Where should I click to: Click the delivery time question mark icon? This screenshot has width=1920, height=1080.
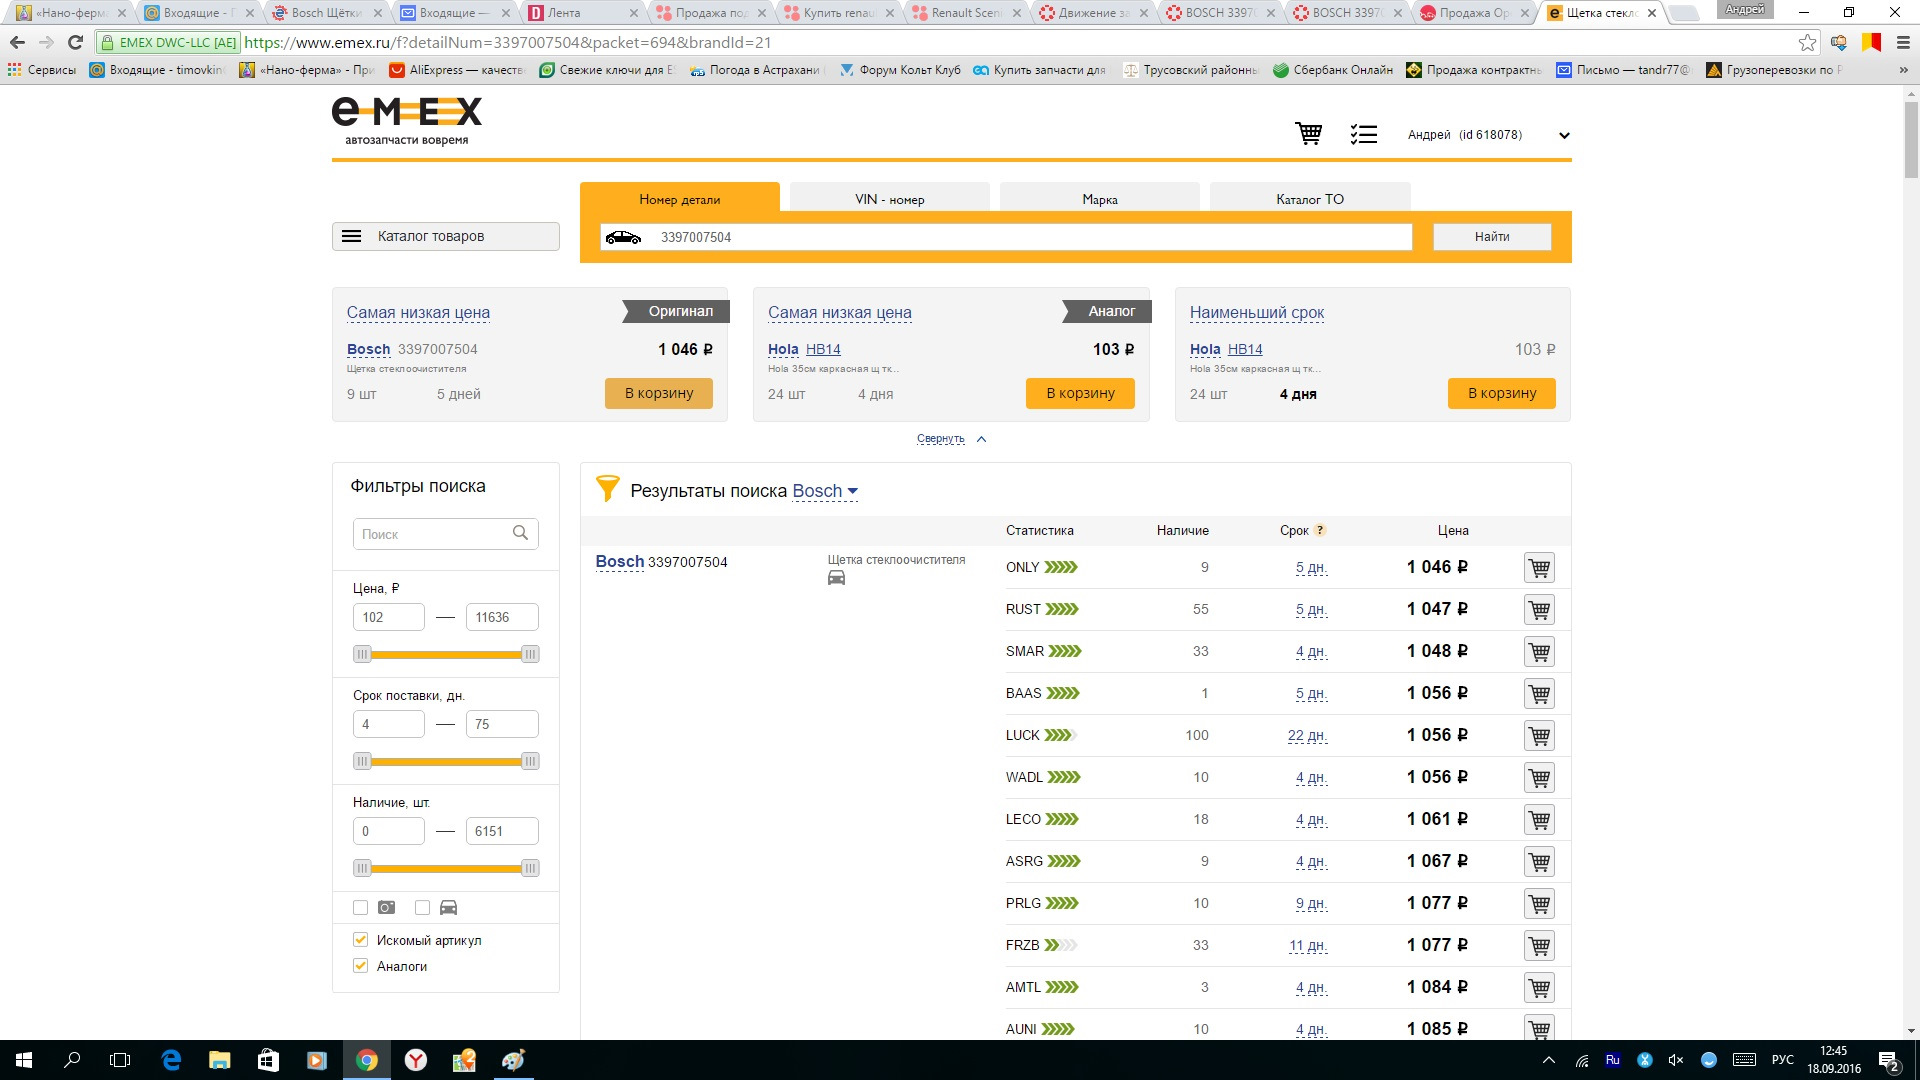[1320, 530]
